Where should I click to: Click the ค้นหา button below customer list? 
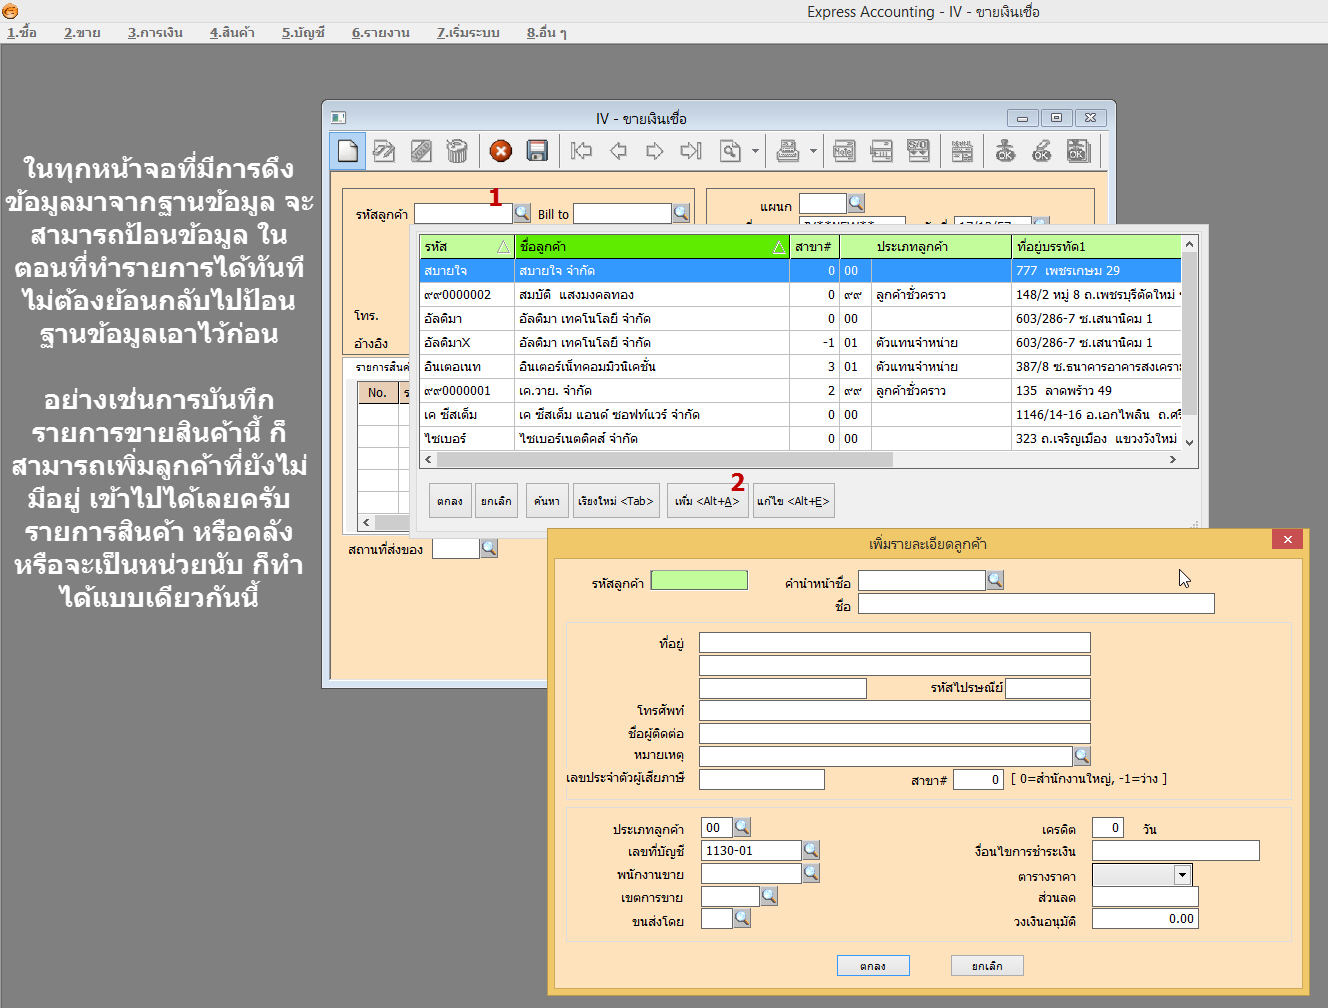coord(547,501)
